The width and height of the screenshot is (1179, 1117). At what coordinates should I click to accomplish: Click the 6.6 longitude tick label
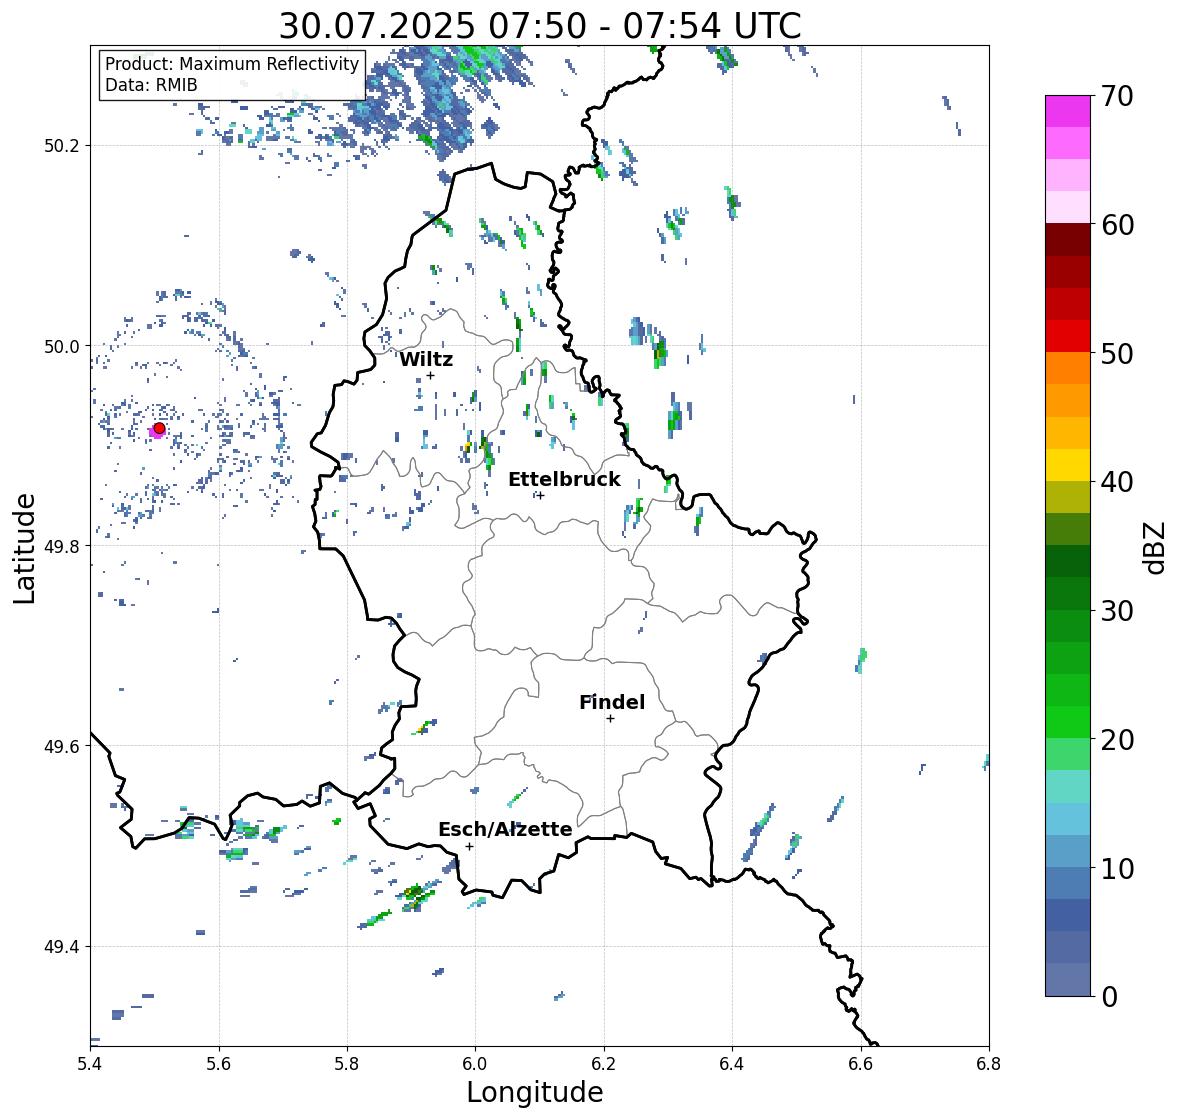coord(861,1063)
